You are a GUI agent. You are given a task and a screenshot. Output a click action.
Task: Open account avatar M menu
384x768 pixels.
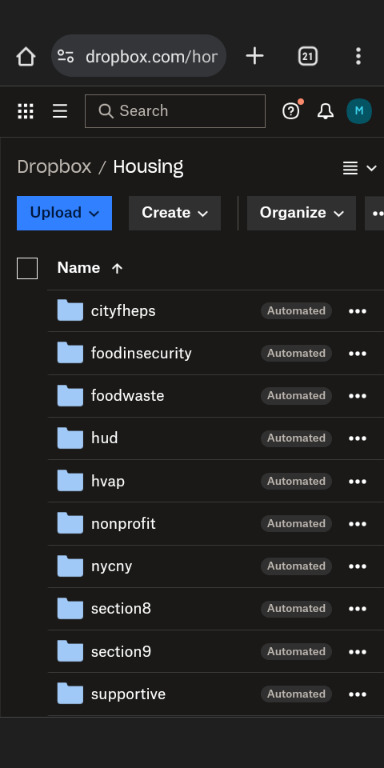point(359,111)
